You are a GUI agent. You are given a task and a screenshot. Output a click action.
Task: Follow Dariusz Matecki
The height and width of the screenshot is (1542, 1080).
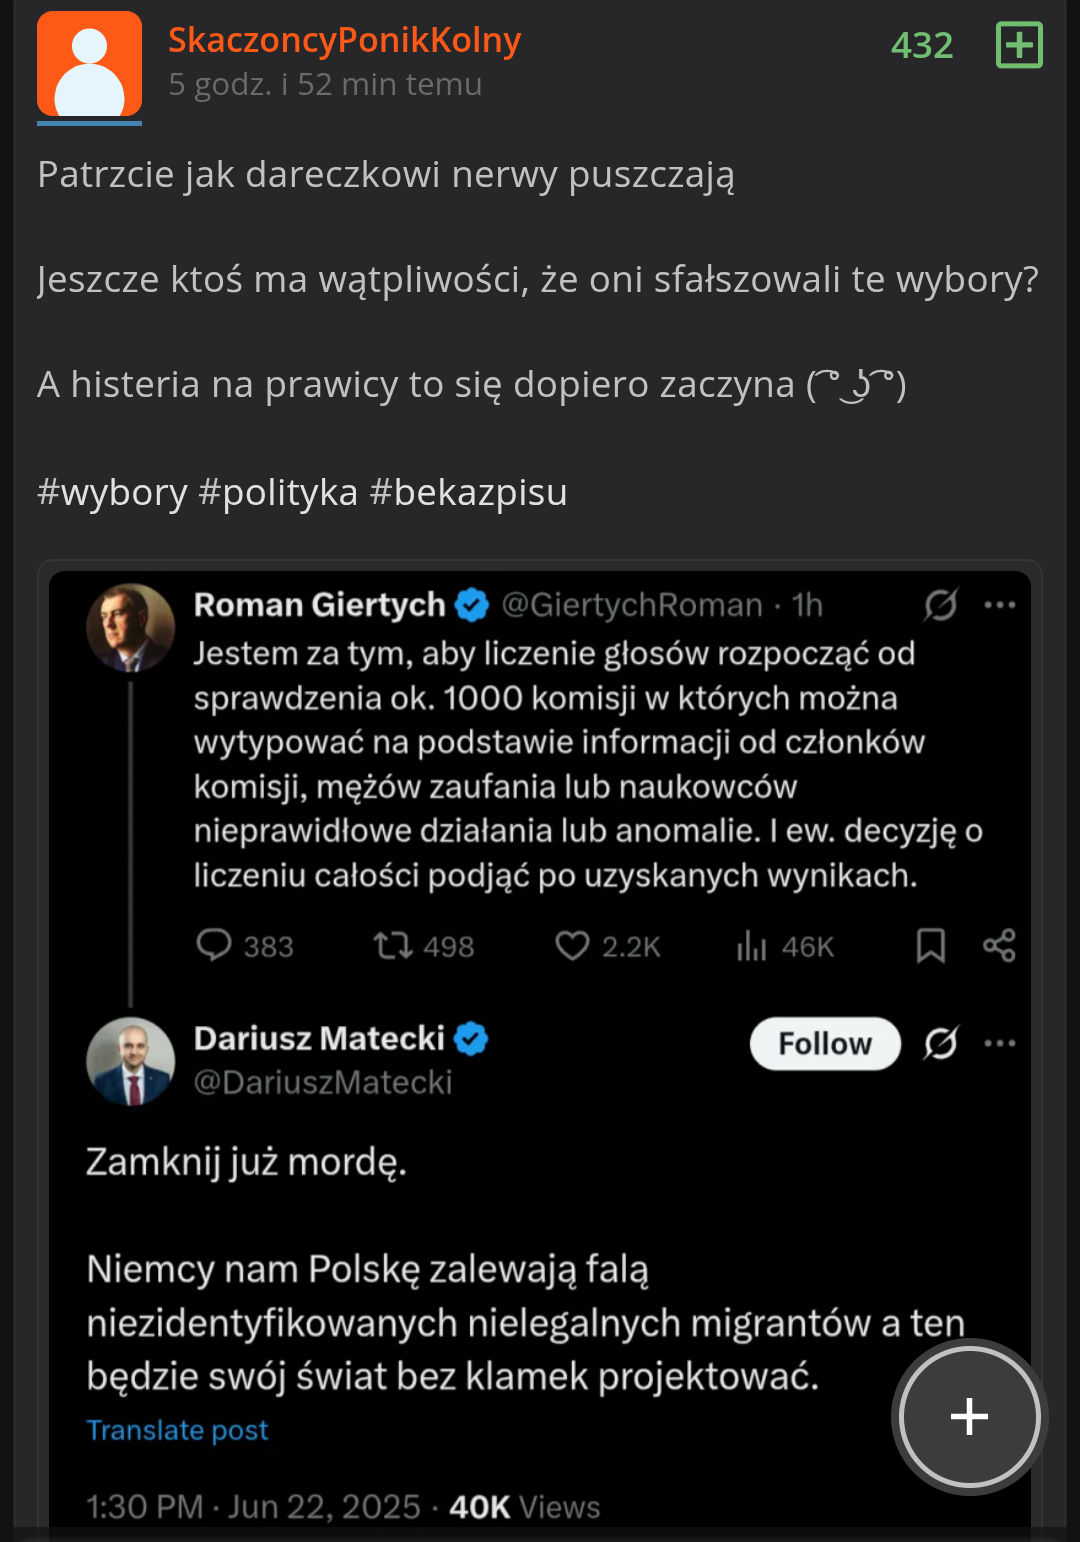click(825, 1043)
